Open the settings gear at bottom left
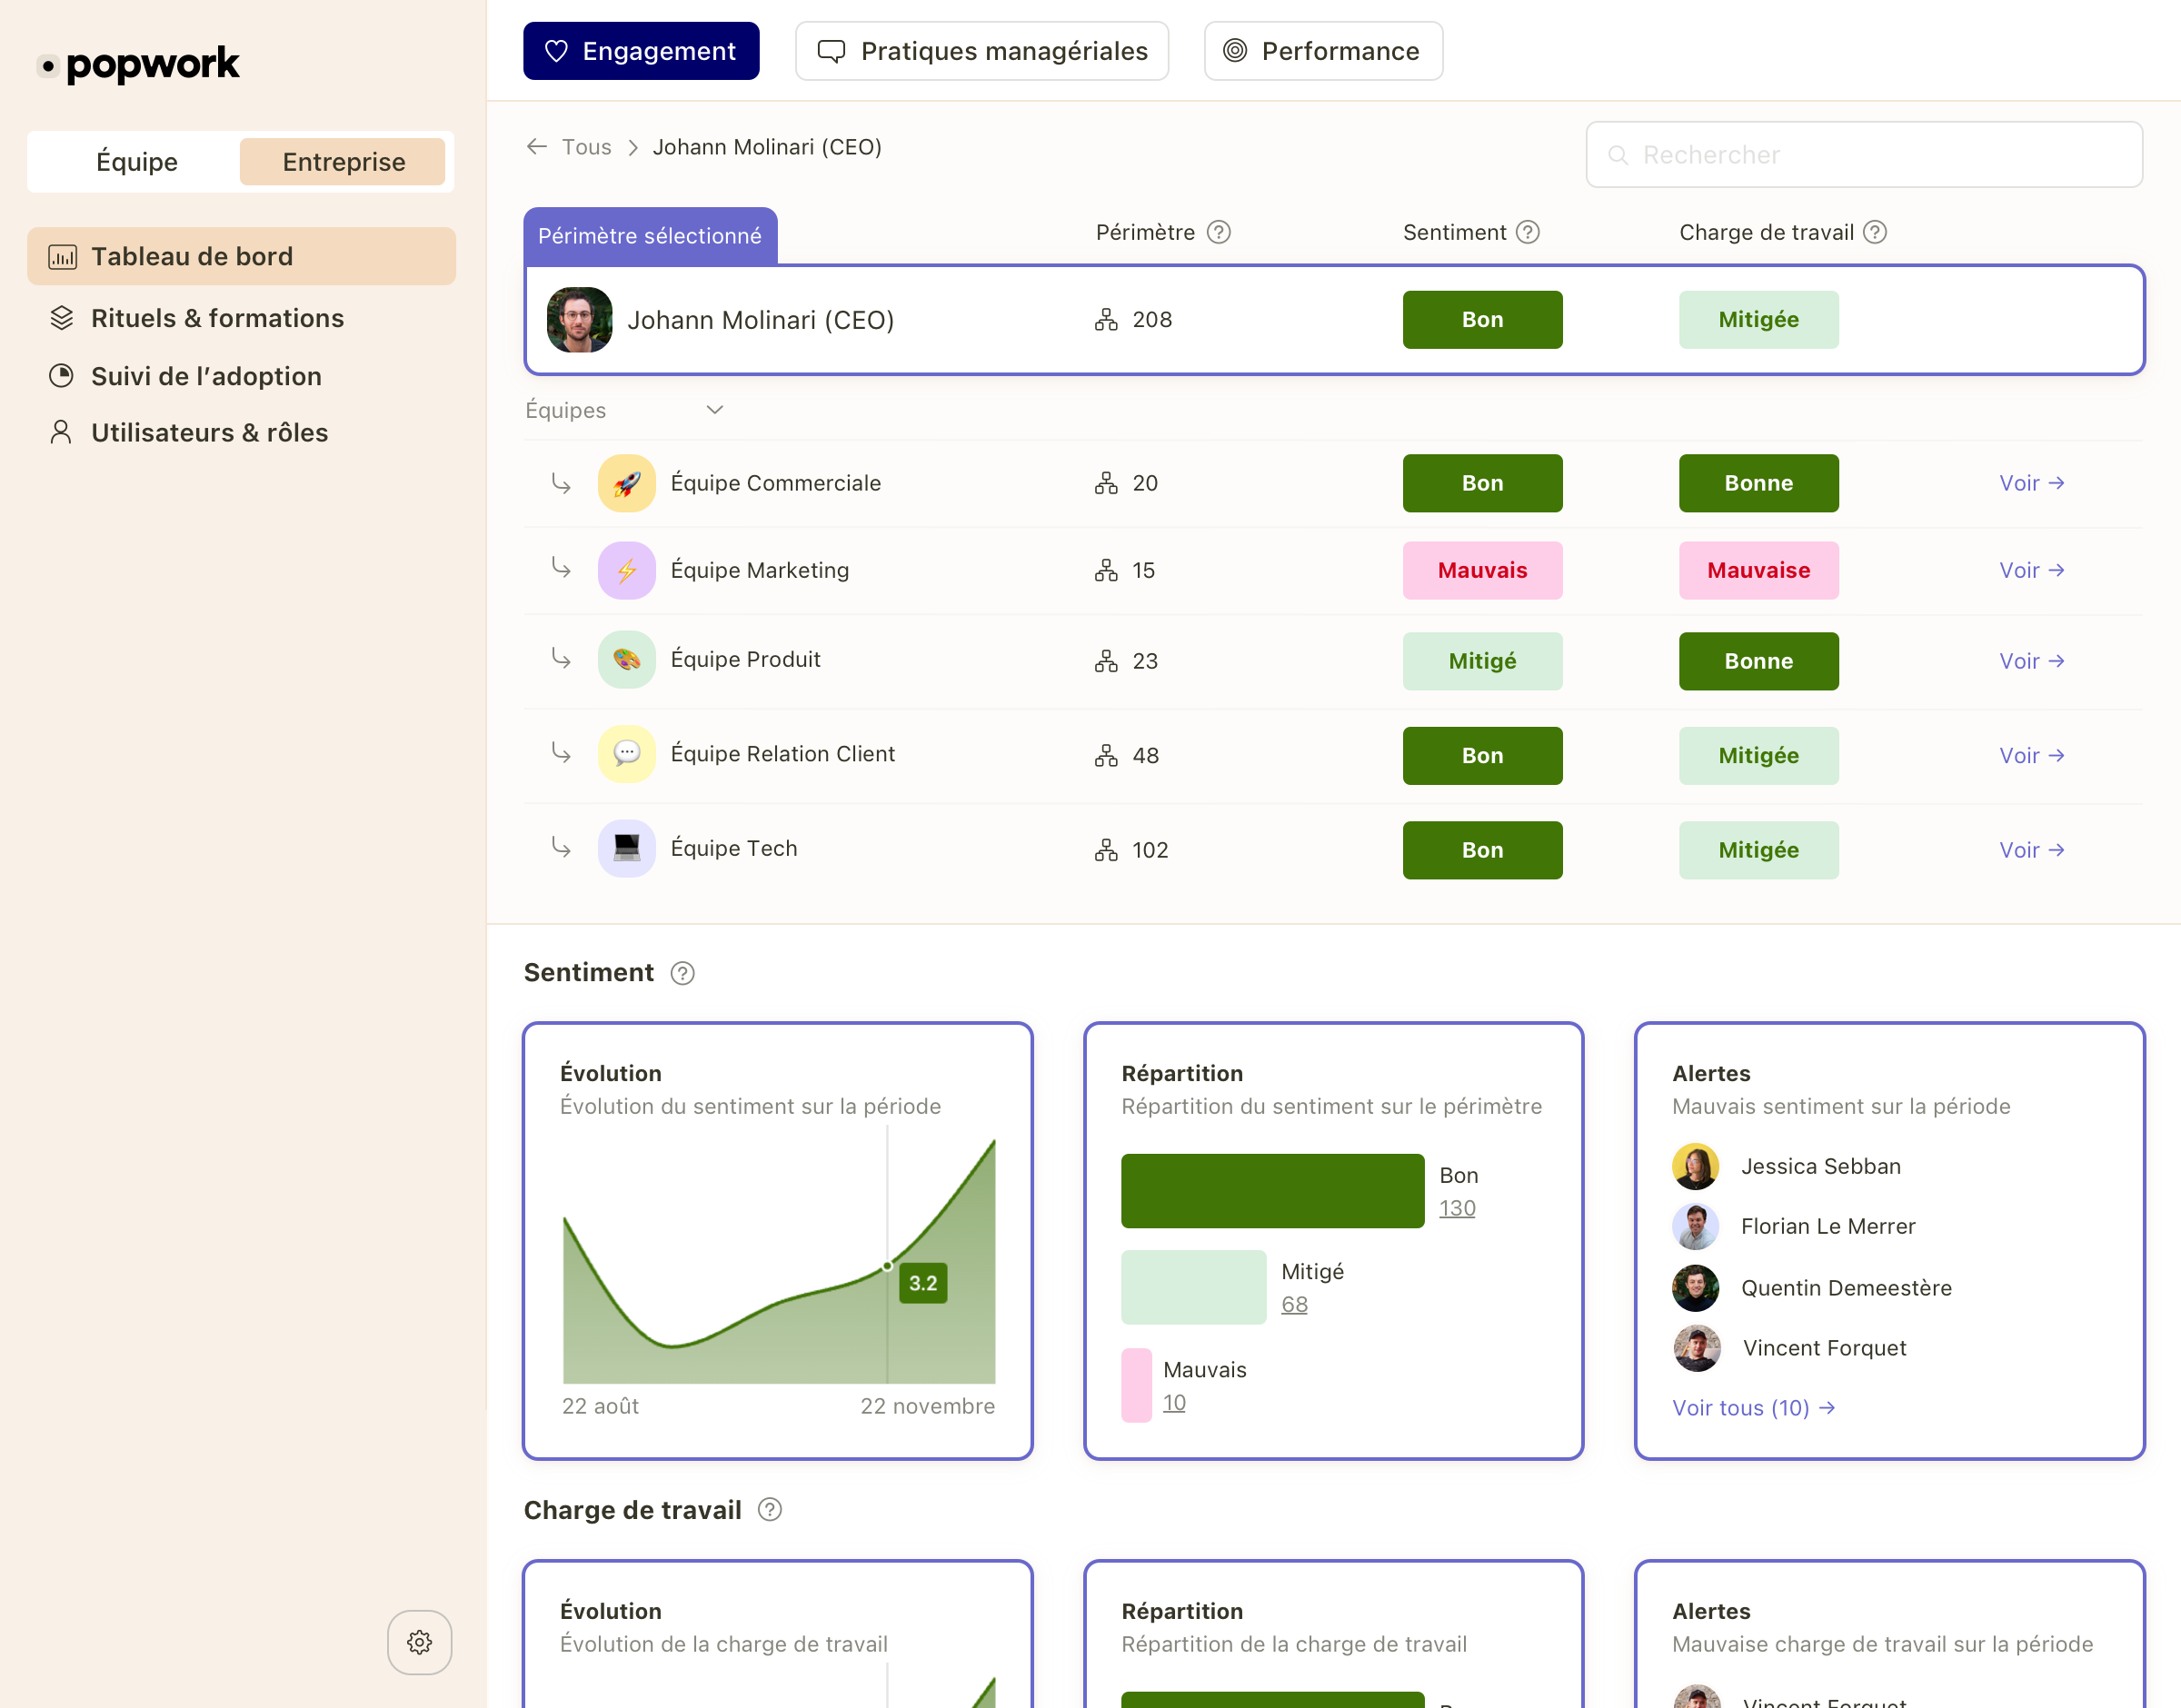The height and width of the screenshot is (1708, 2181). click(x=419, y=1641)
